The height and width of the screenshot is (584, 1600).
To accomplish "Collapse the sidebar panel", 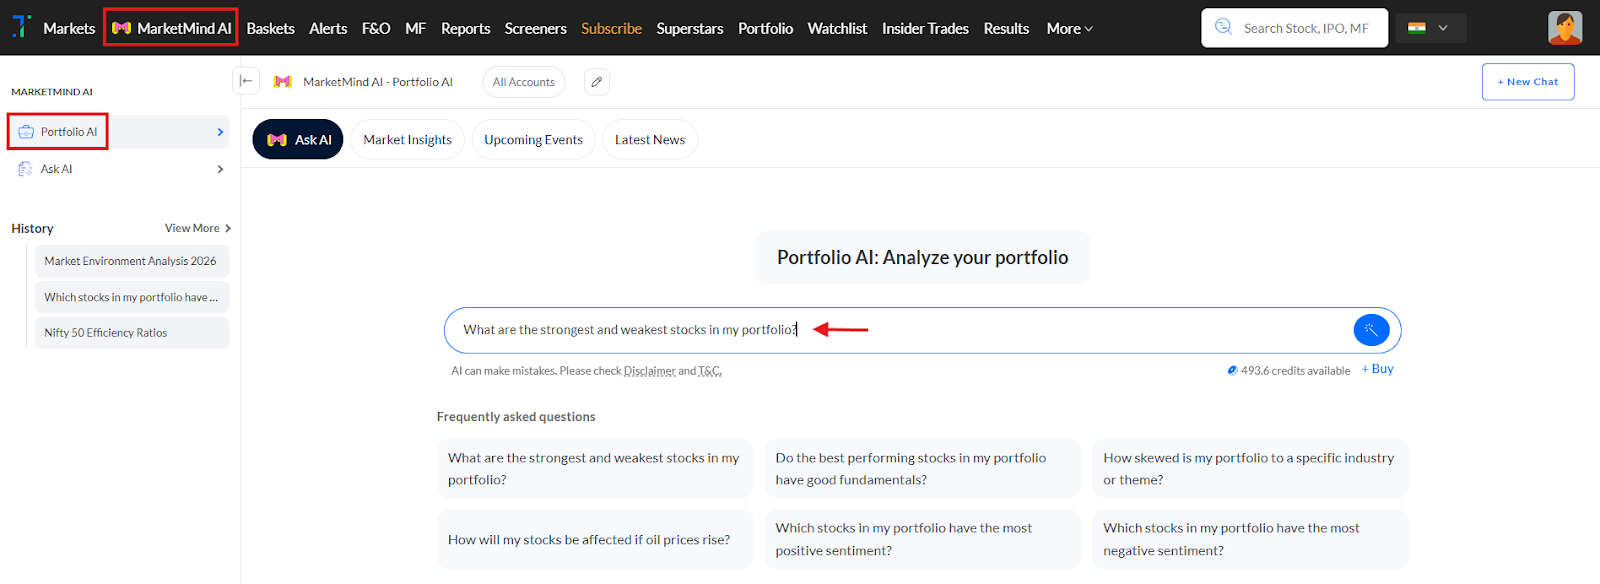I will tap(246, 81).
